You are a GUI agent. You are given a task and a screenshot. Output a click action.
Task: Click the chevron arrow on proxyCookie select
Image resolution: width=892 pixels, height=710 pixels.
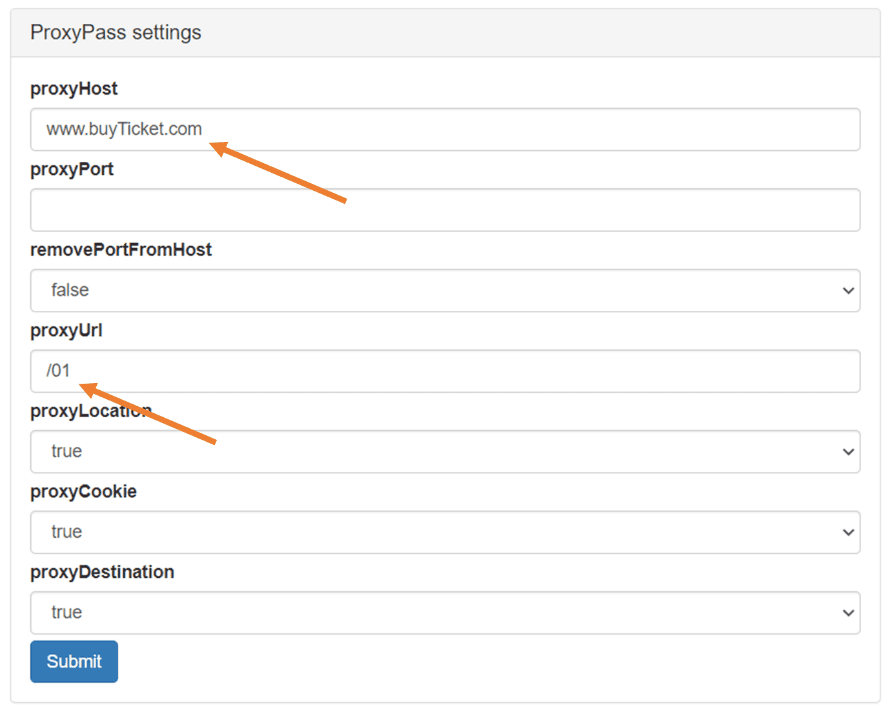848,533
